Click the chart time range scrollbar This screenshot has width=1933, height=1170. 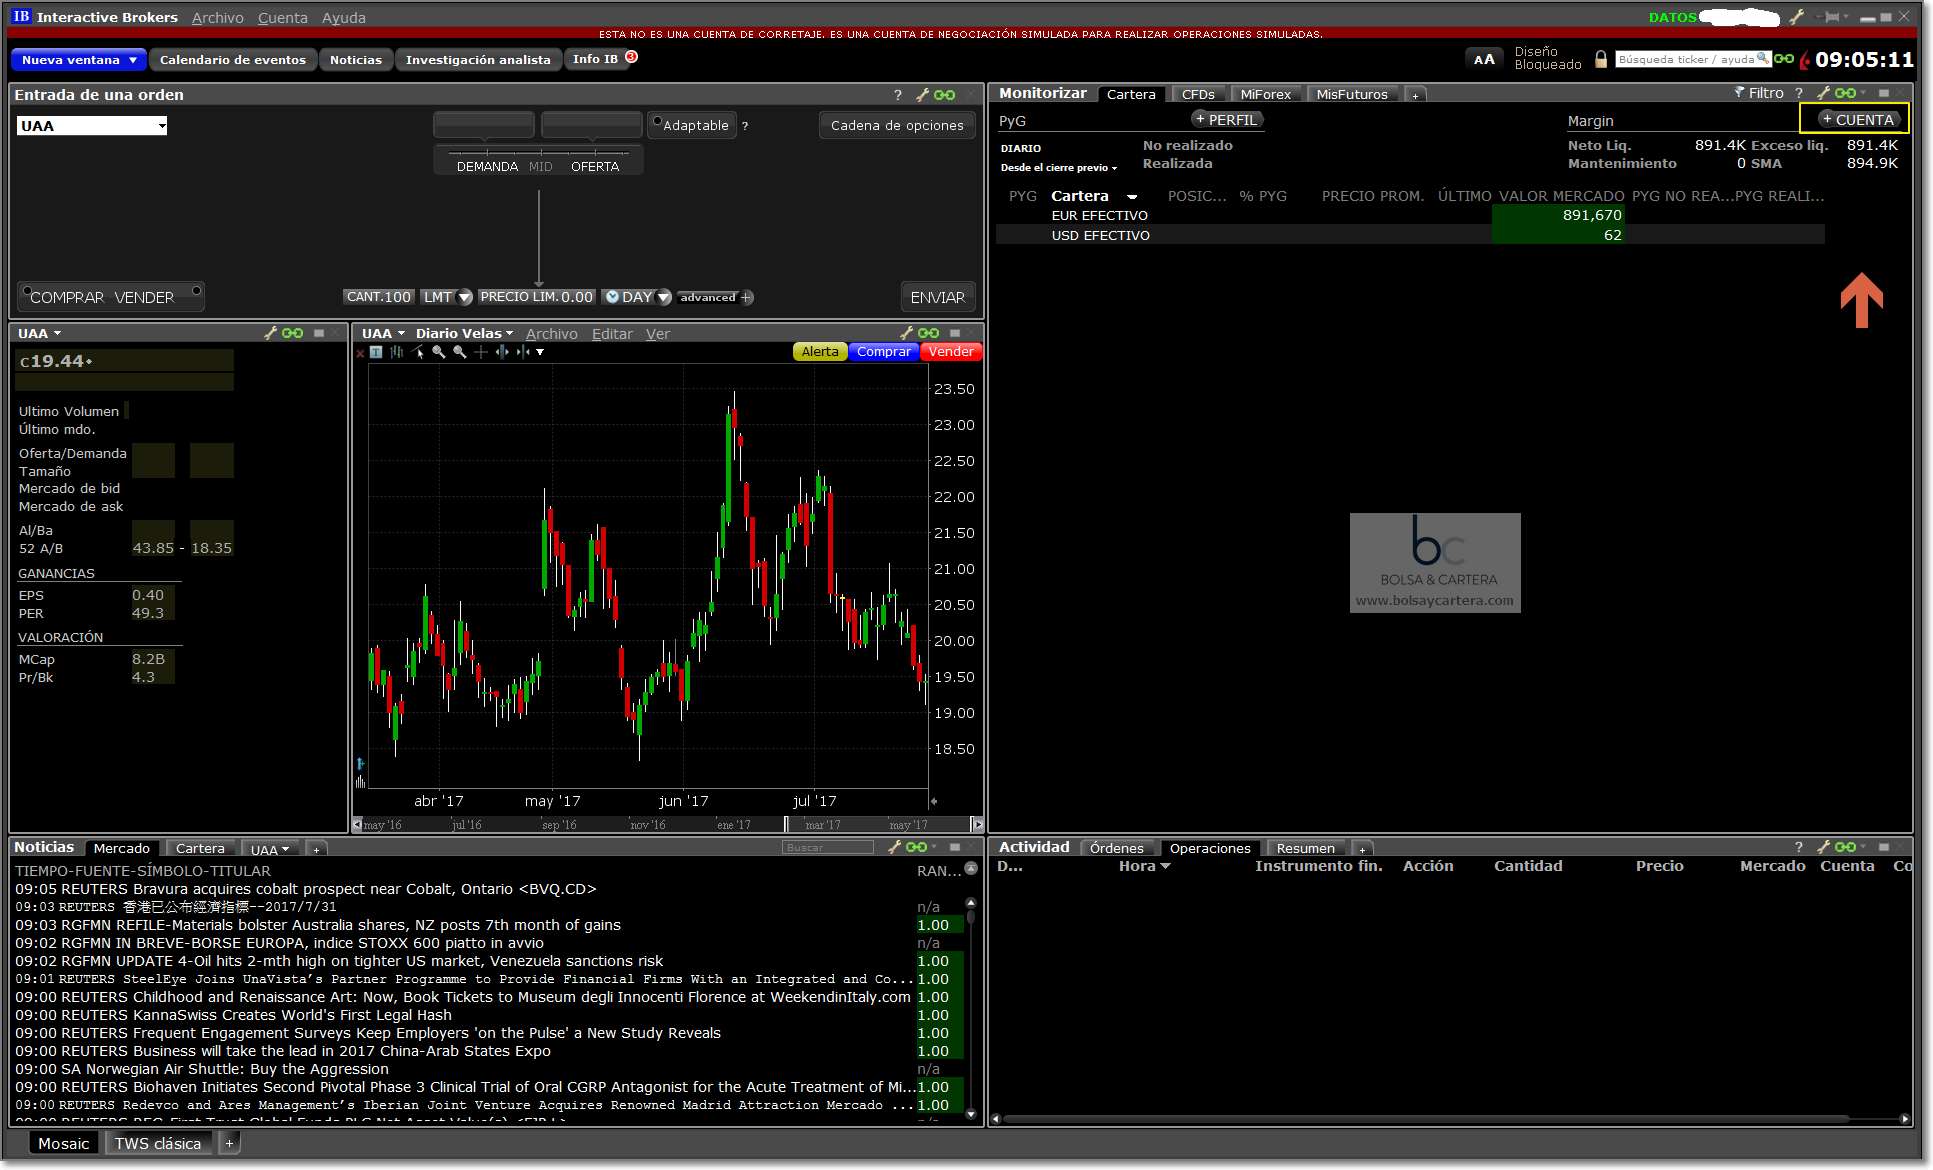click(668, 825)
